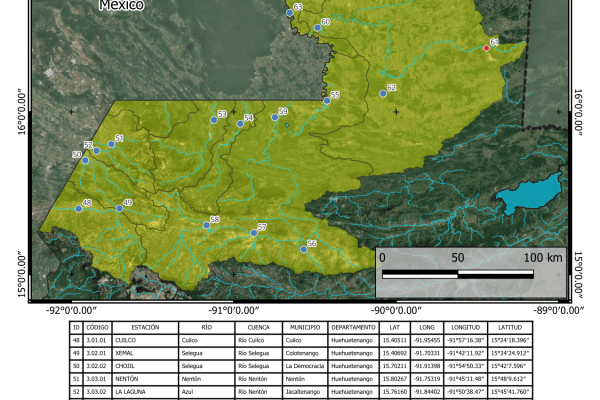Select the blue station marker 60
600x400 pixels.
pyautogui.click(x=317, y=27)
